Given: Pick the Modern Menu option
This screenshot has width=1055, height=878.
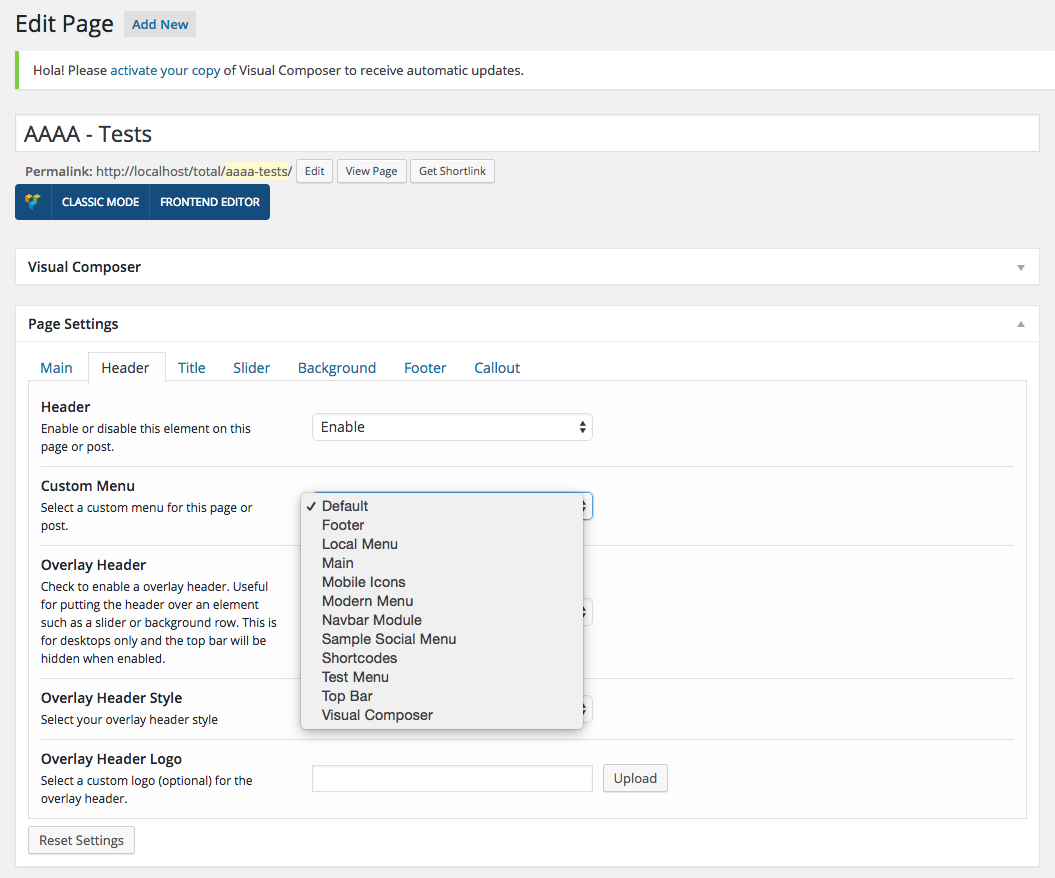Looking at the screenshot, I should click(x=441, y=601).
